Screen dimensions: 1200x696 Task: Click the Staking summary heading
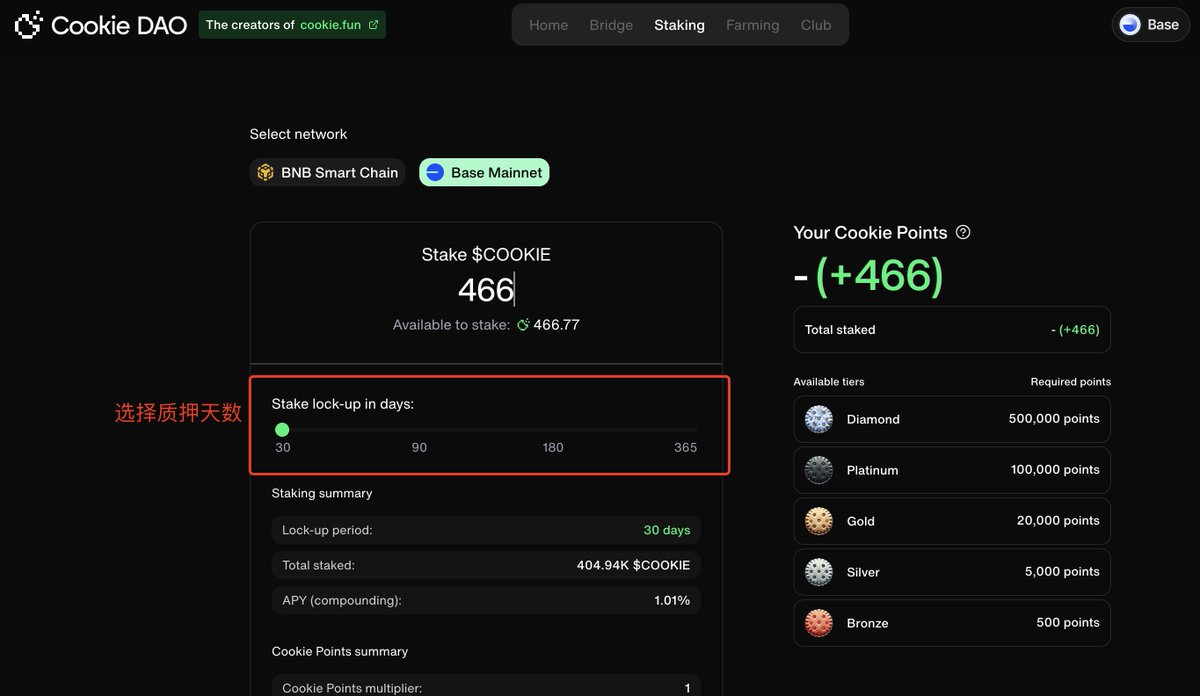pyautogui.click(x=322, y=493)
